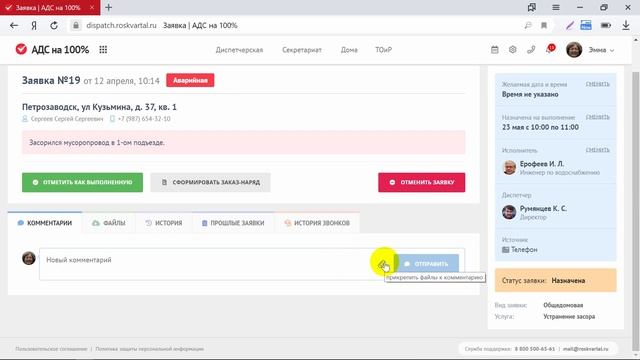Screen dimensions: 640x360
Task: Click Сформировать заказ-наряд button
Action: 210,182
